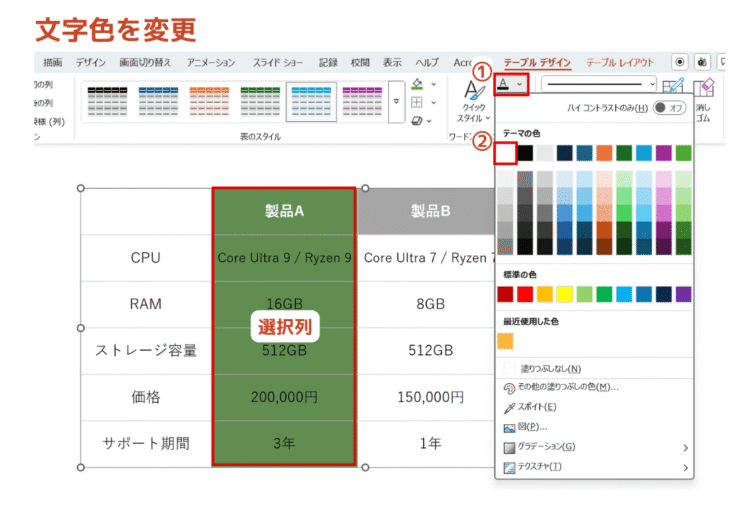The image size is (740, 505).
Task: Switch to the スライド ショー tab
Action: [278, 62]
